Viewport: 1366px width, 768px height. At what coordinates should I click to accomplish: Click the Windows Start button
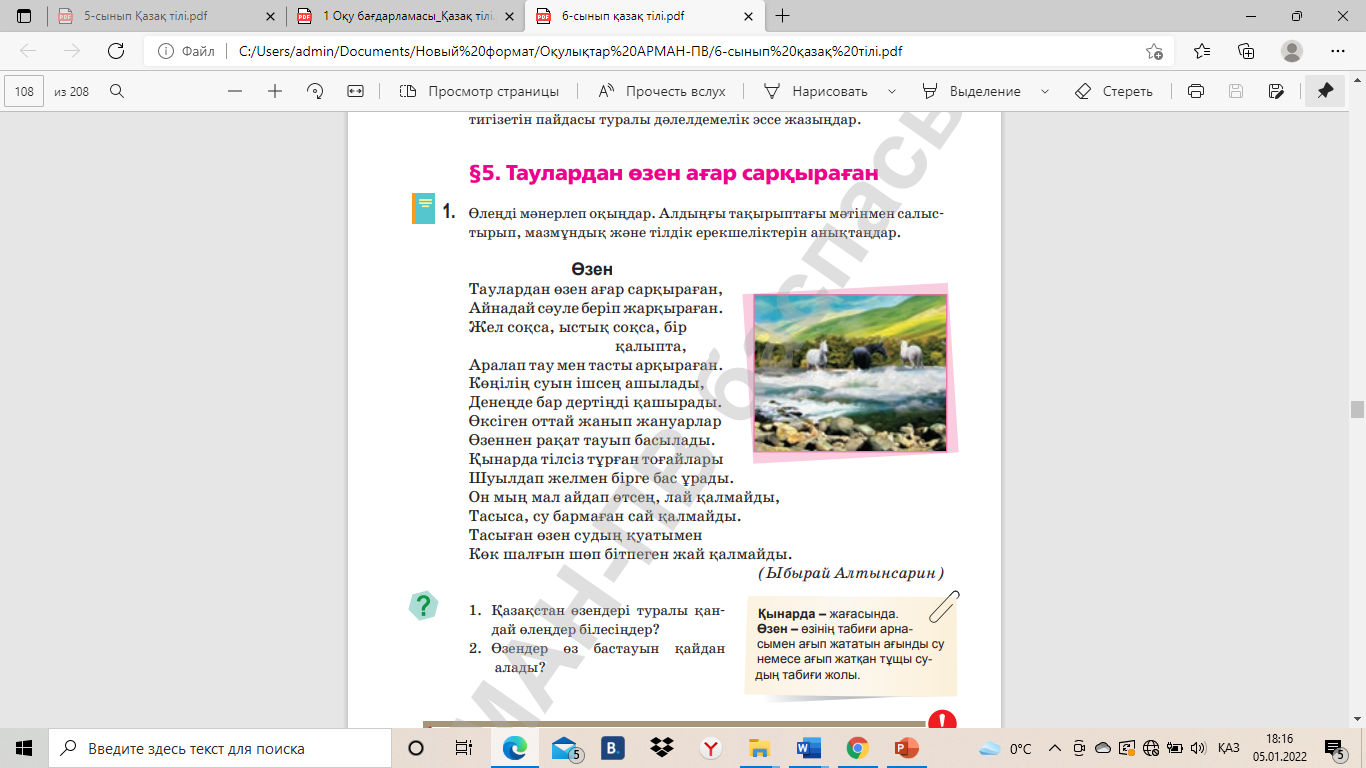click(x=24, y=748)
